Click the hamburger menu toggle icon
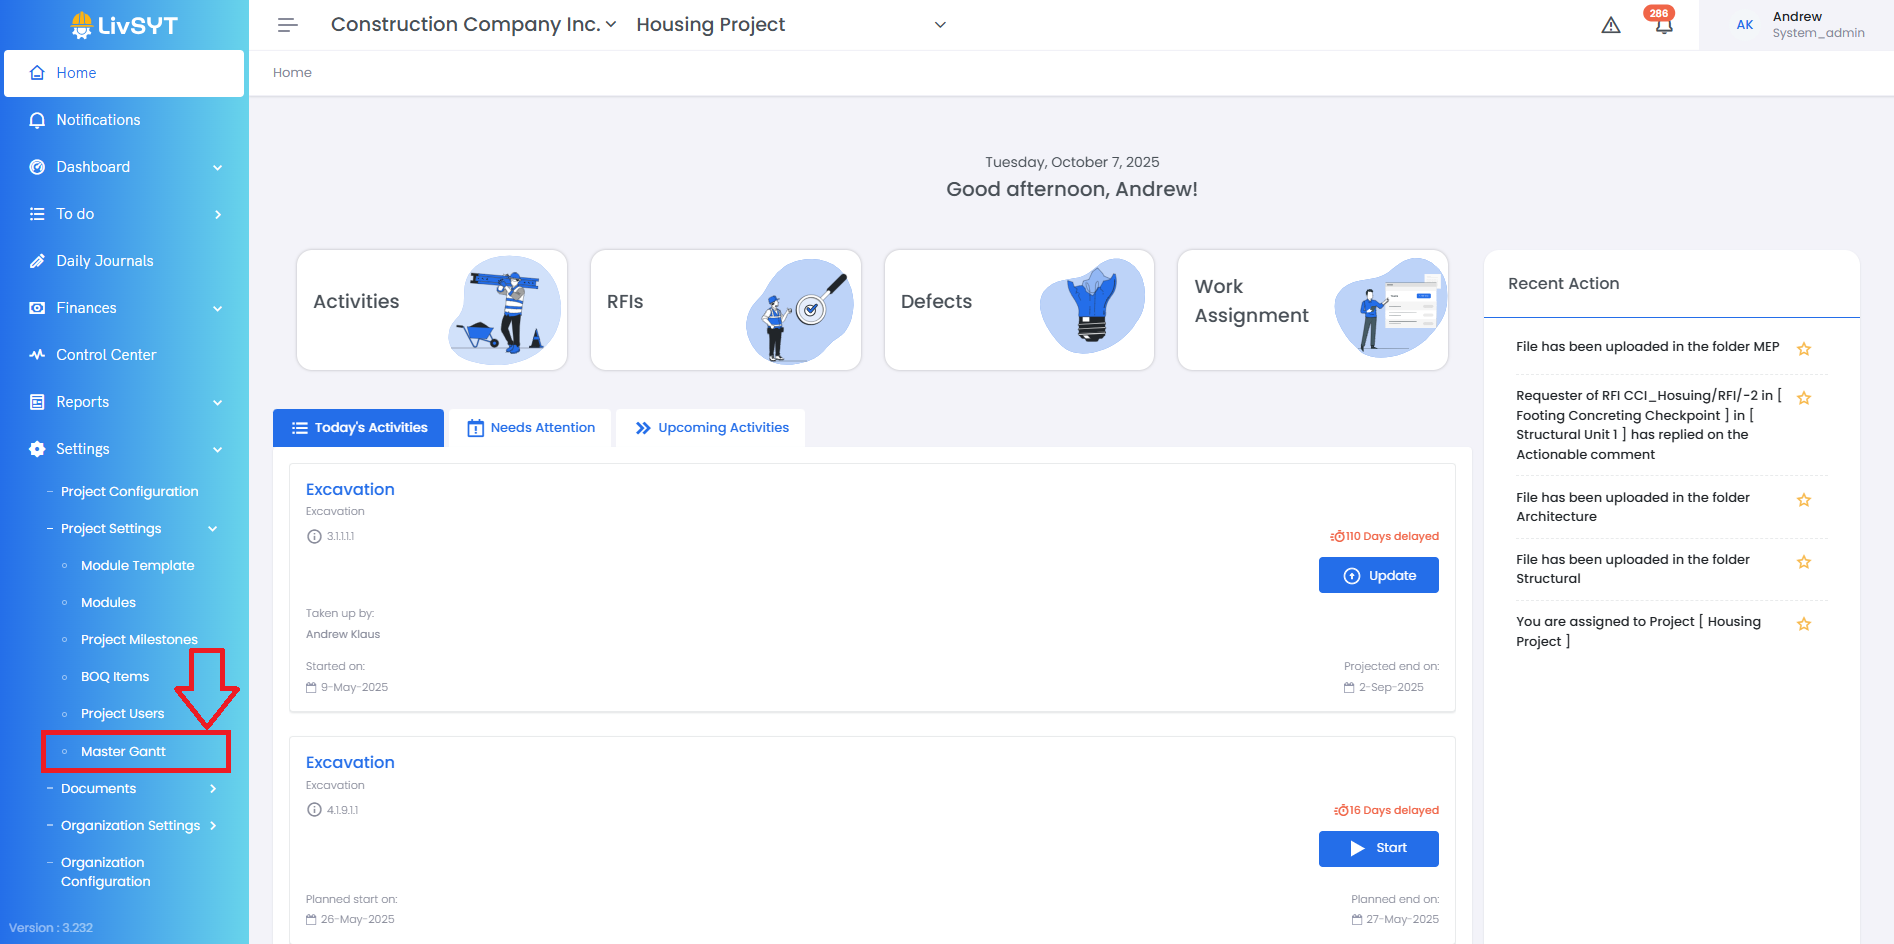 pyautogui.click(x=287, y=25)
